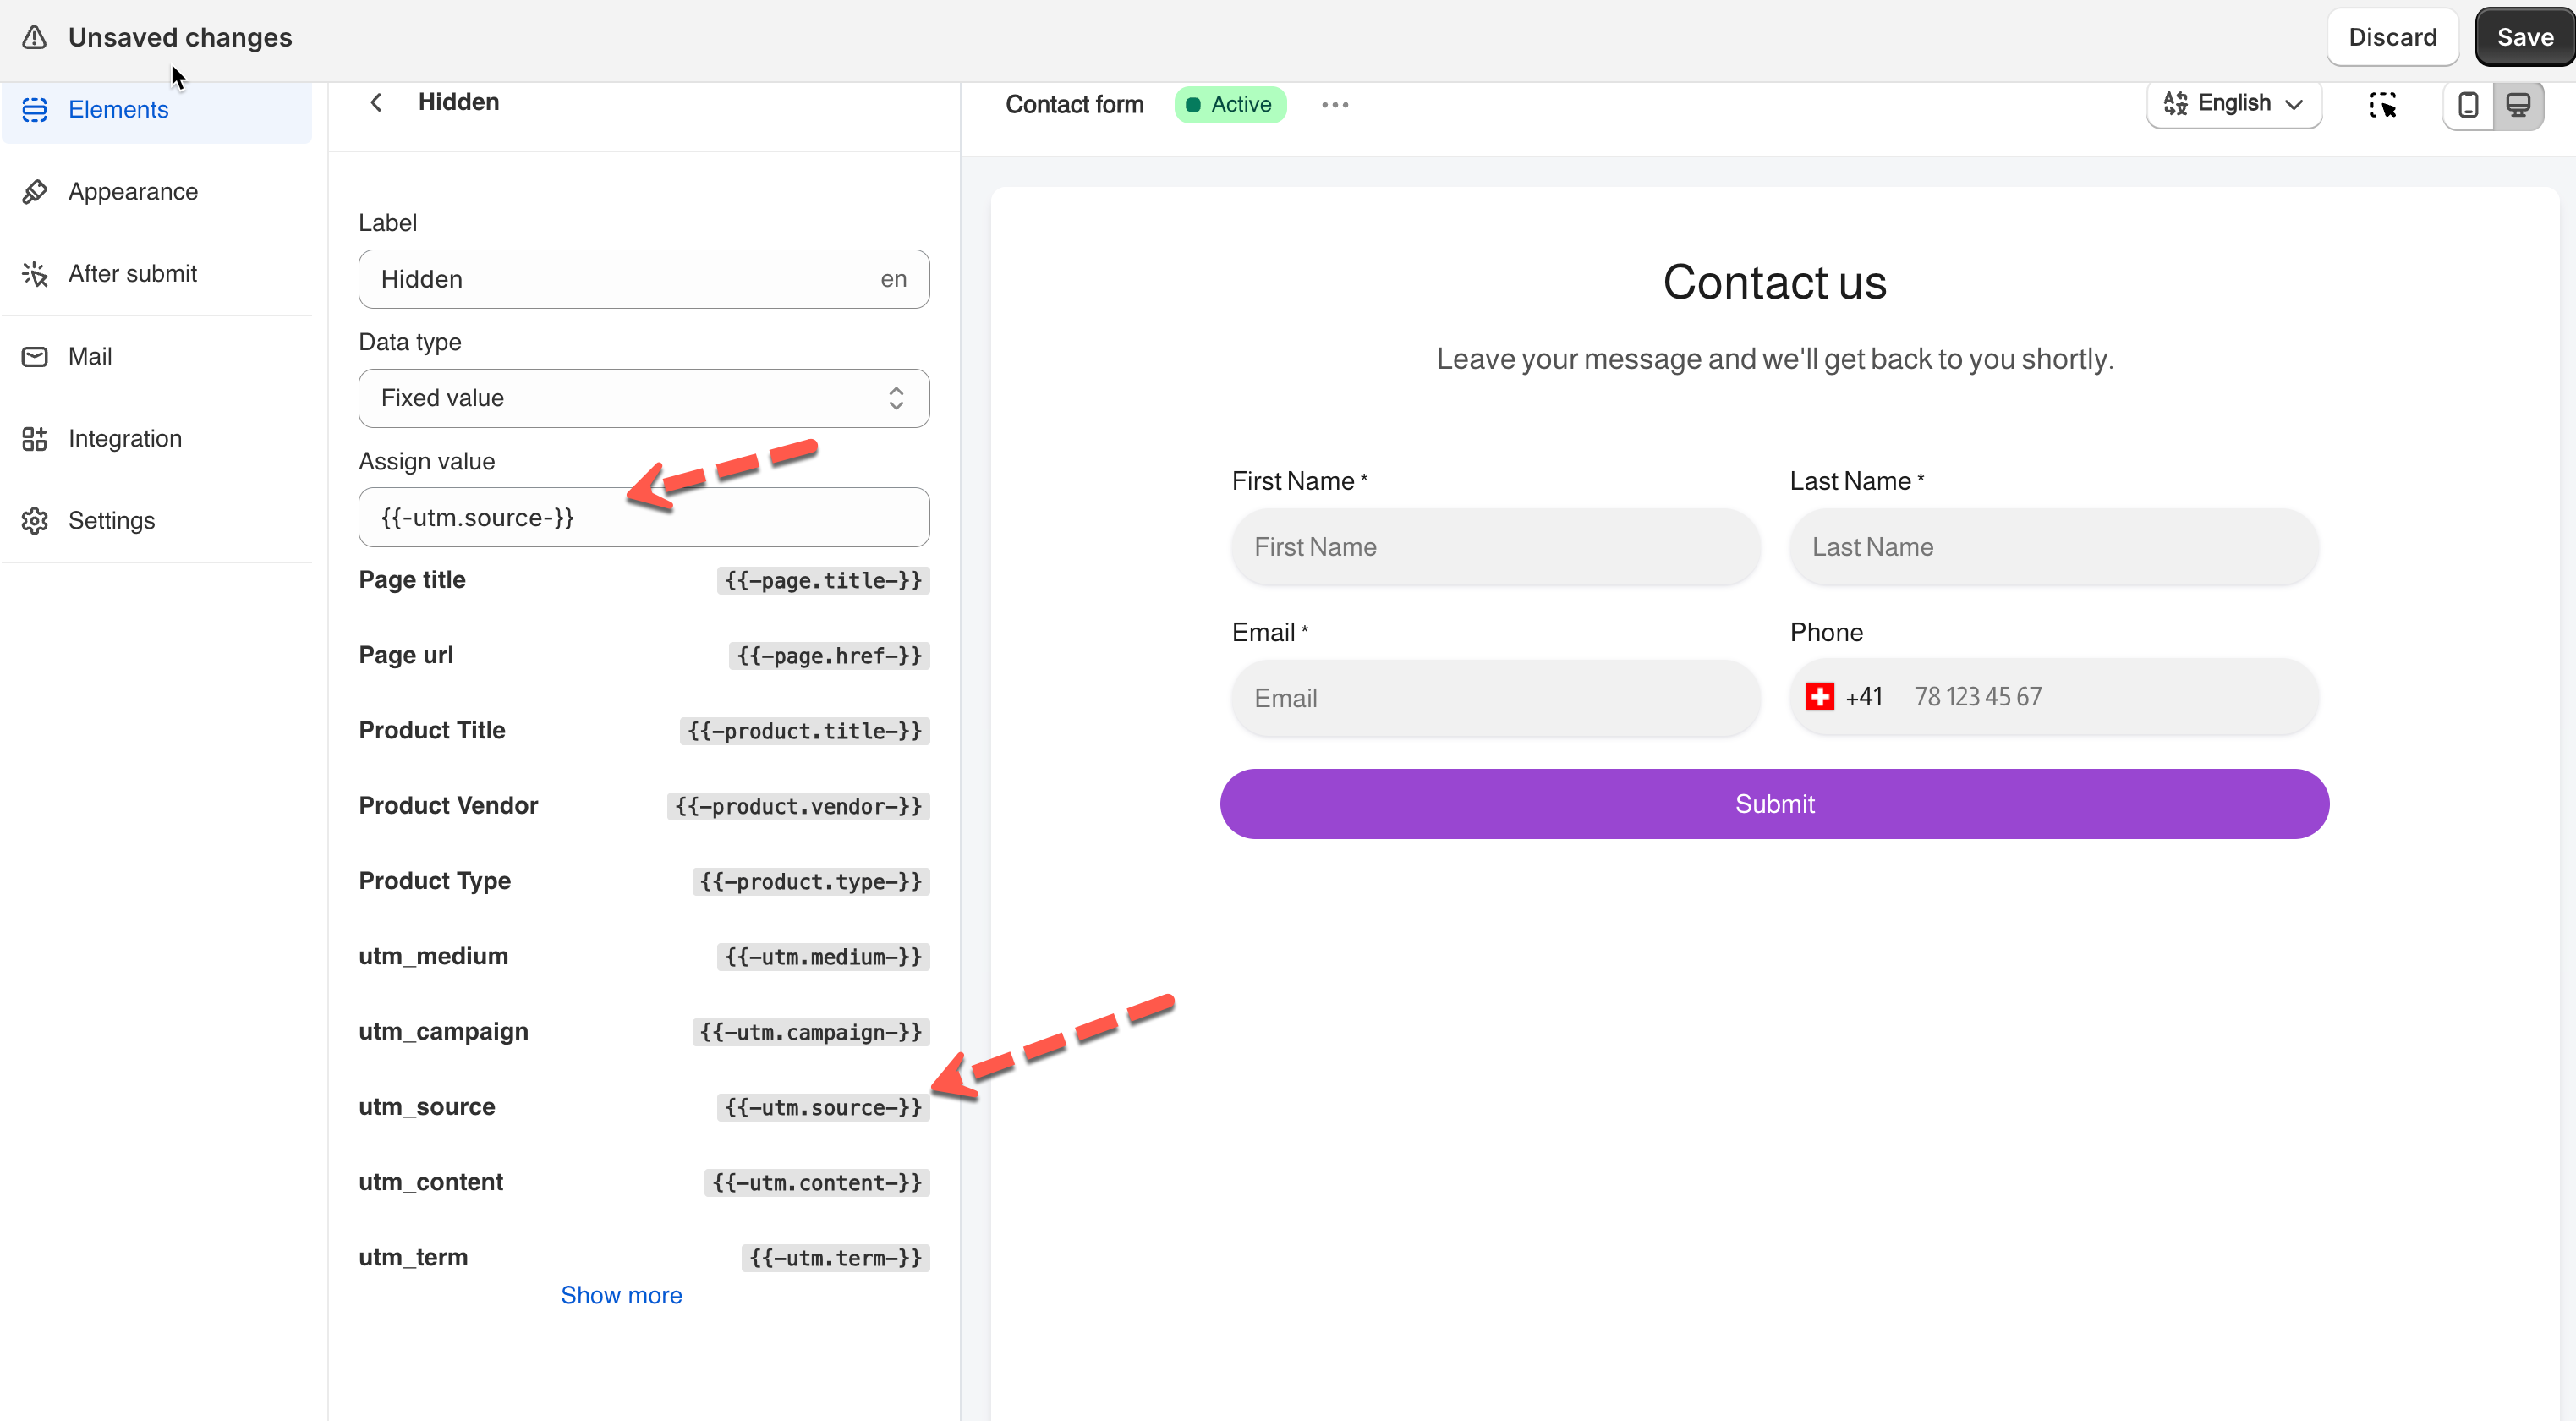
Task: Switch to mobile preview icon
Action: 2468,104
